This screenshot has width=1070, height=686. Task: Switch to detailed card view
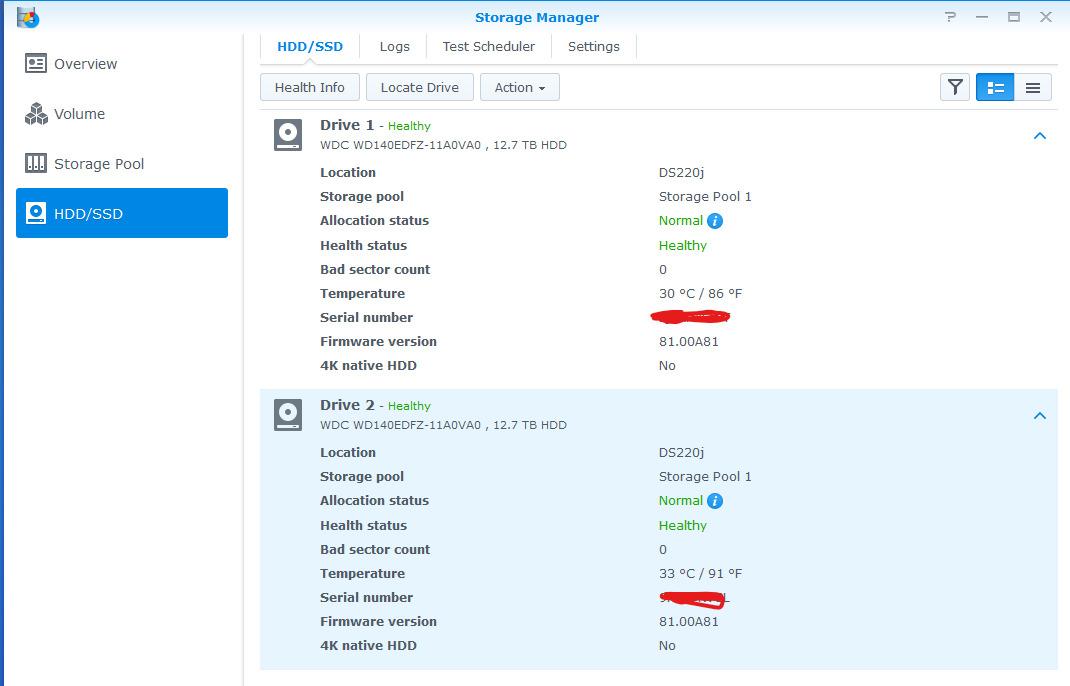tap(995, 87)
